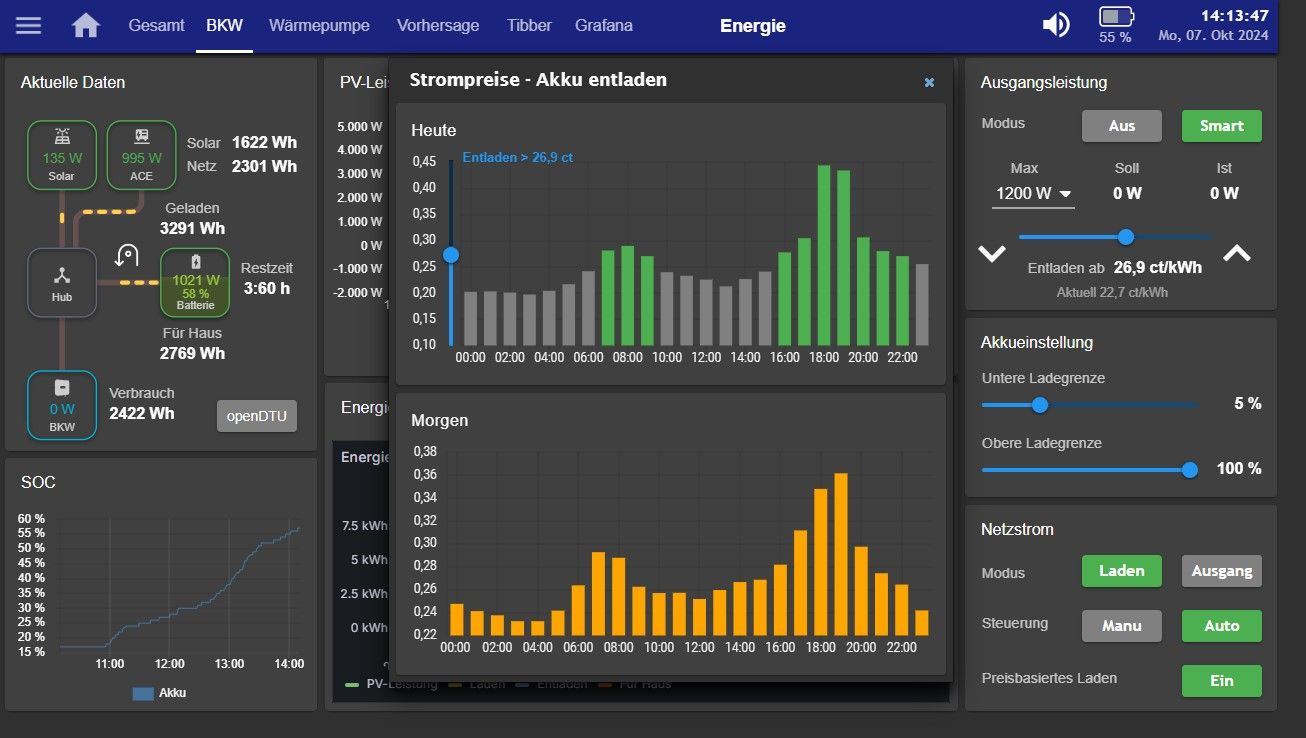
Task: Click the Ist 0 W value
Action: pos(1224,193)
